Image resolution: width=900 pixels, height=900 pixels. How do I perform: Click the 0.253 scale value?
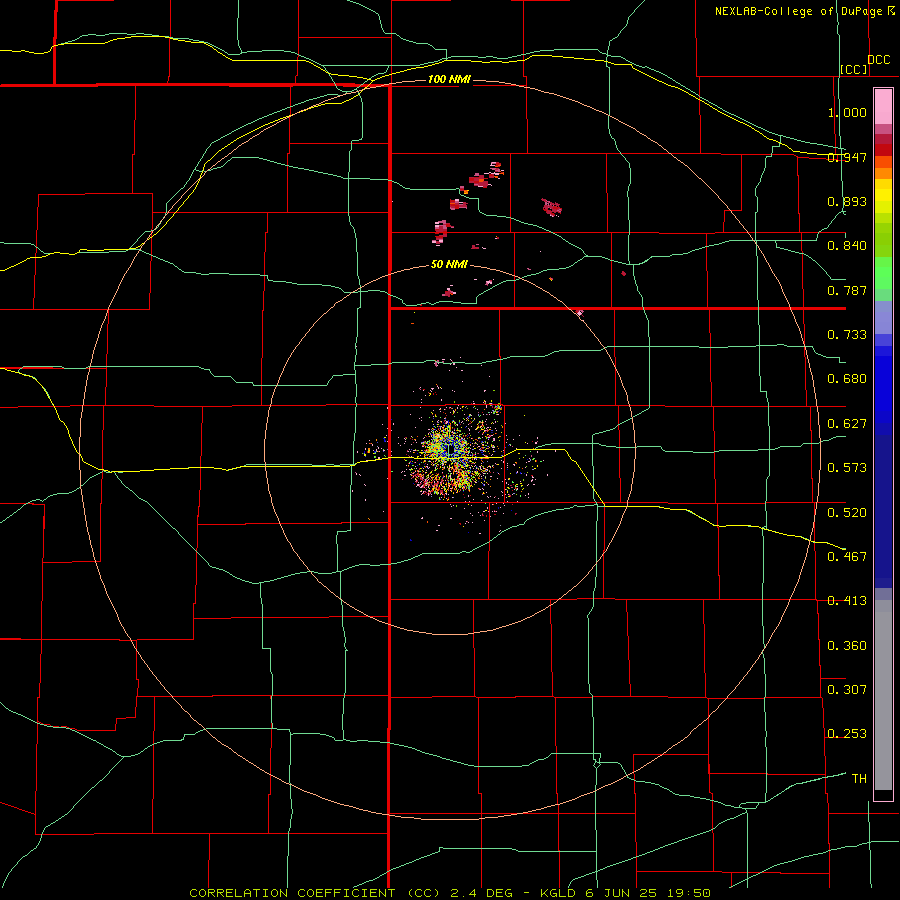(847, 734)
